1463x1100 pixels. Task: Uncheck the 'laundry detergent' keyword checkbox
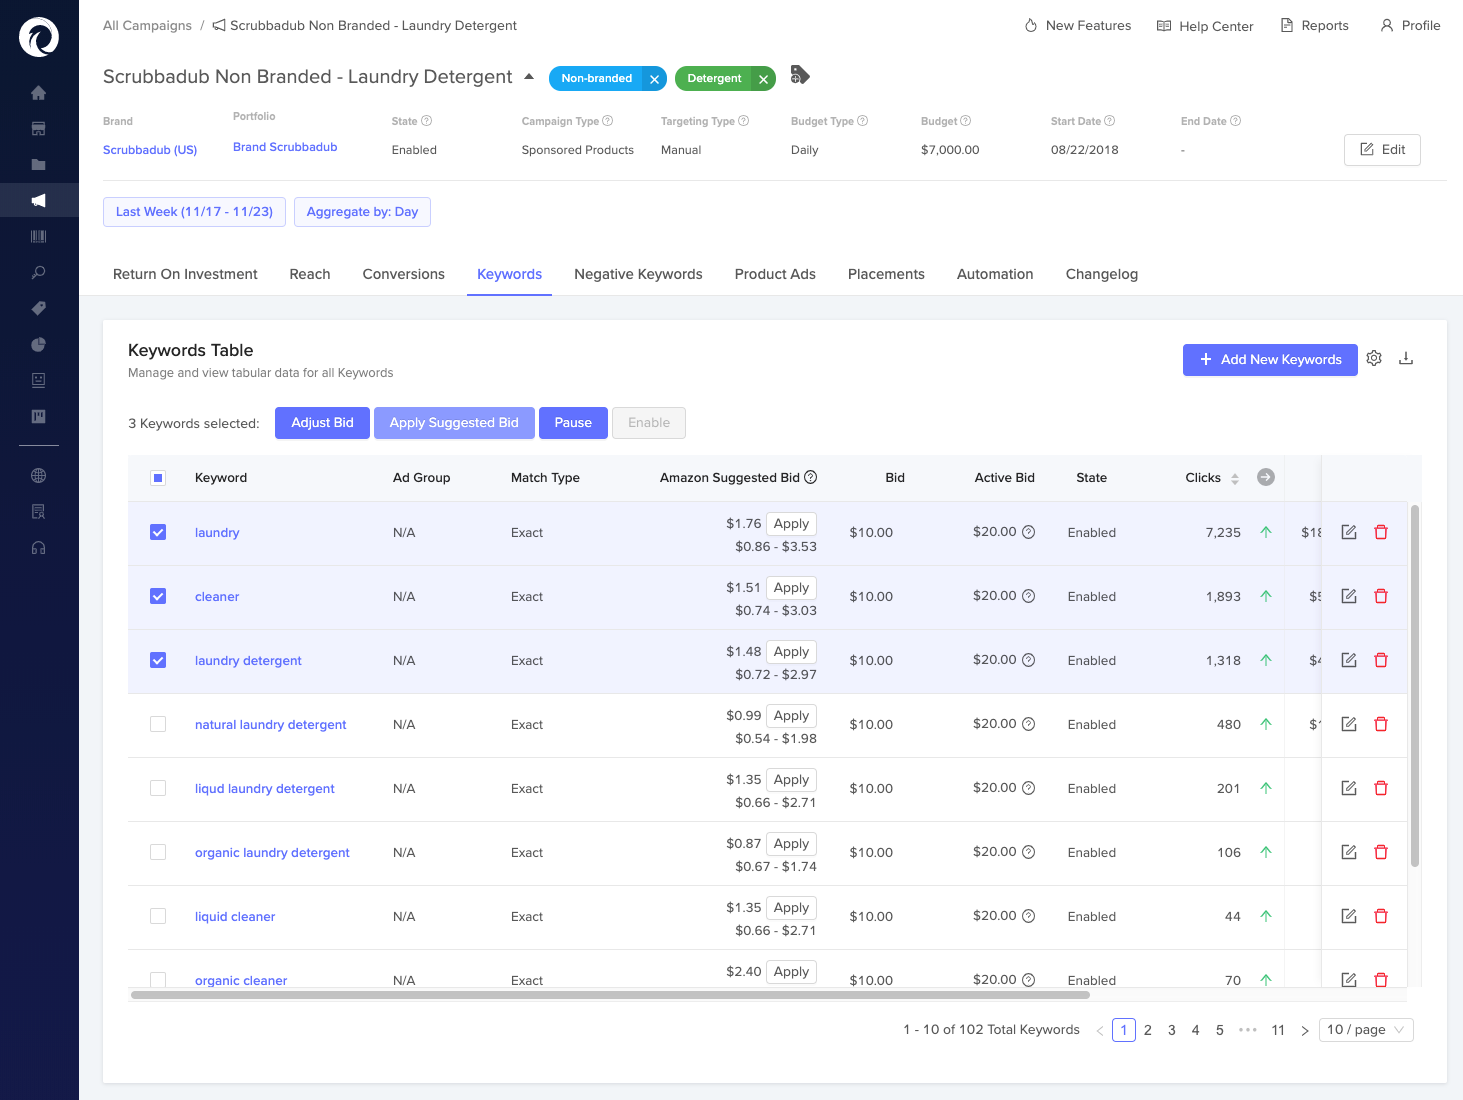click(x=157, y=660)
